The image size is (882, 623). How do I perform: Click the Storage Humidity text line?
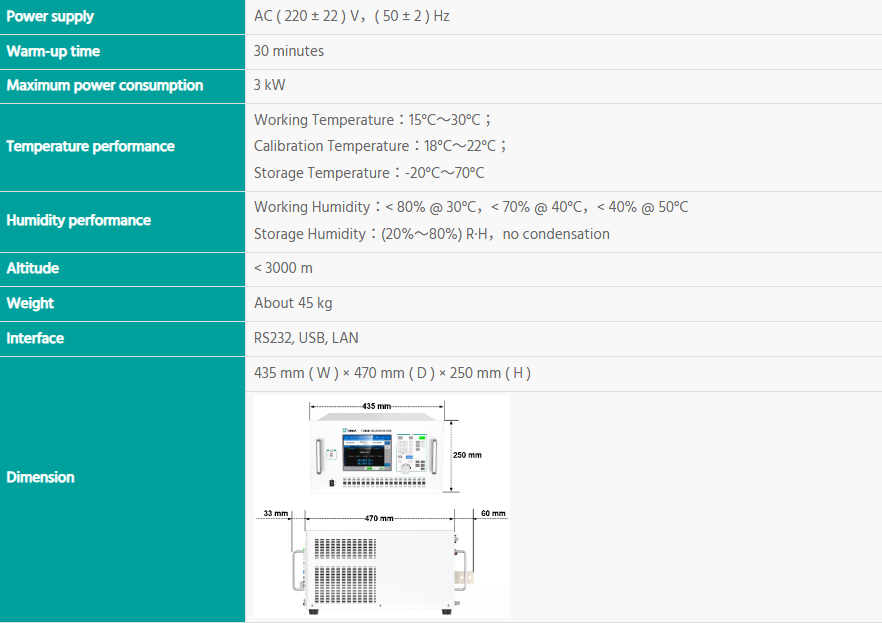coord(431,234)
